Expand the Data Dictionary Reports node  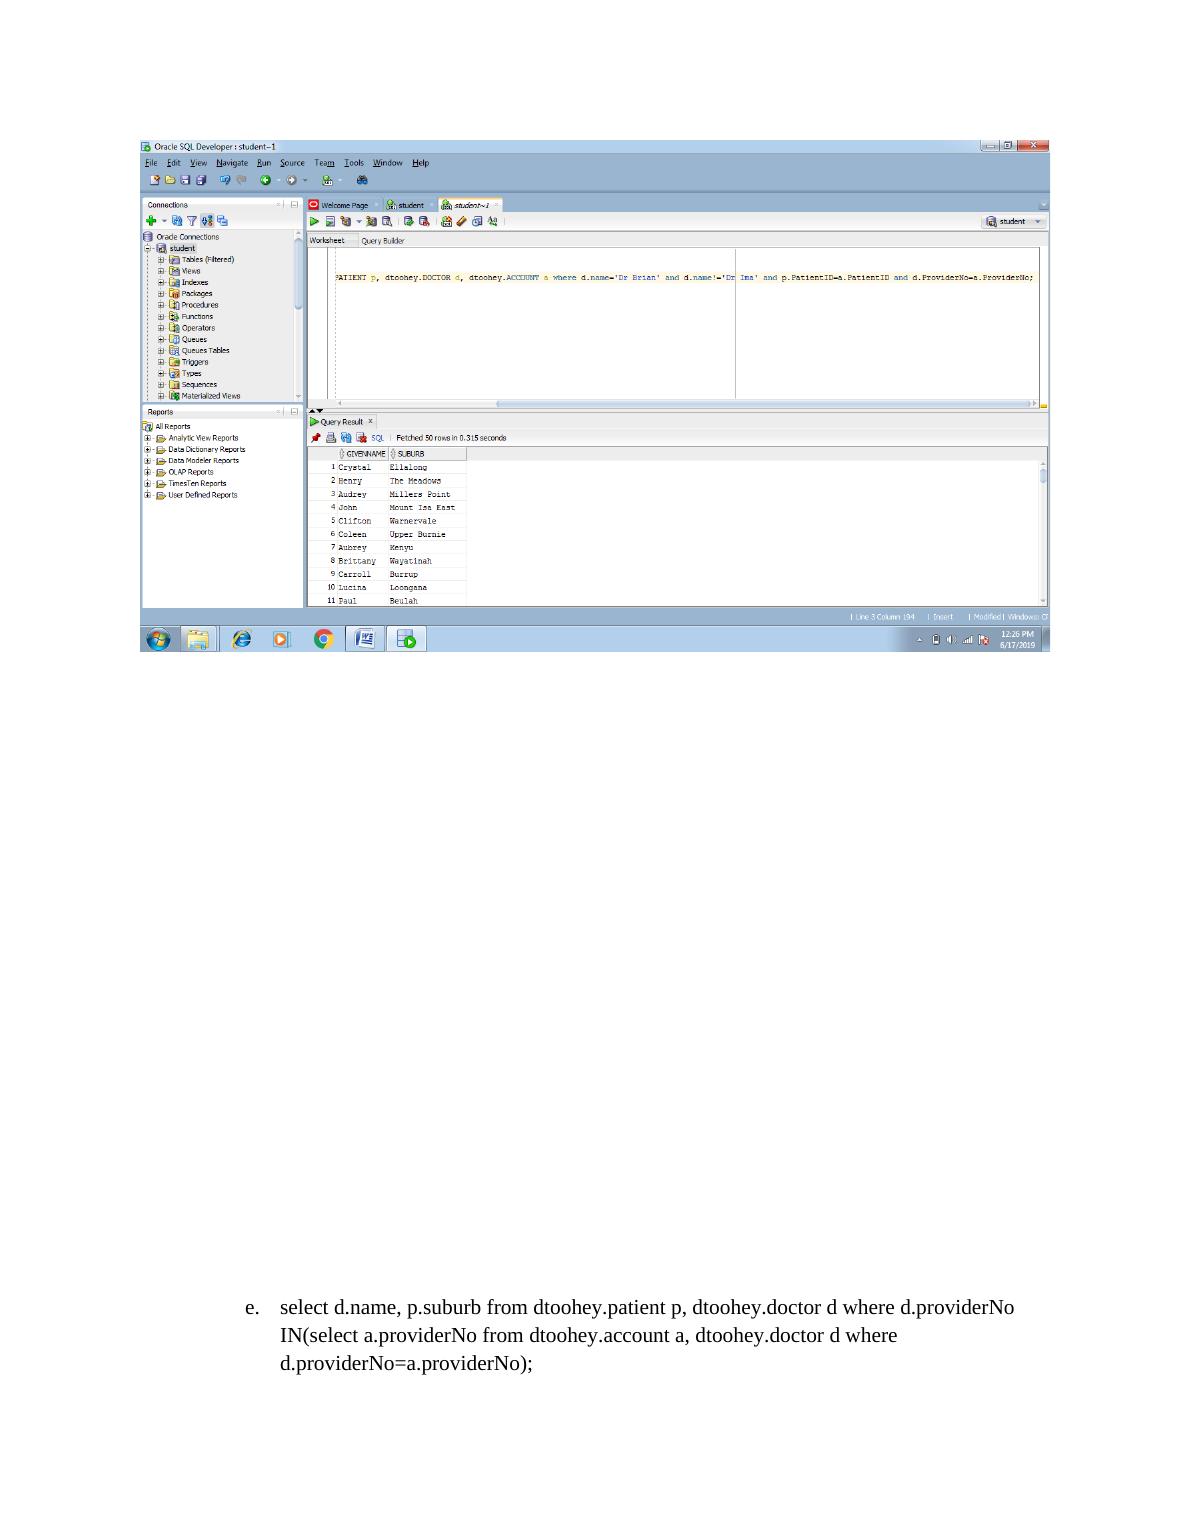click(148, 450)
